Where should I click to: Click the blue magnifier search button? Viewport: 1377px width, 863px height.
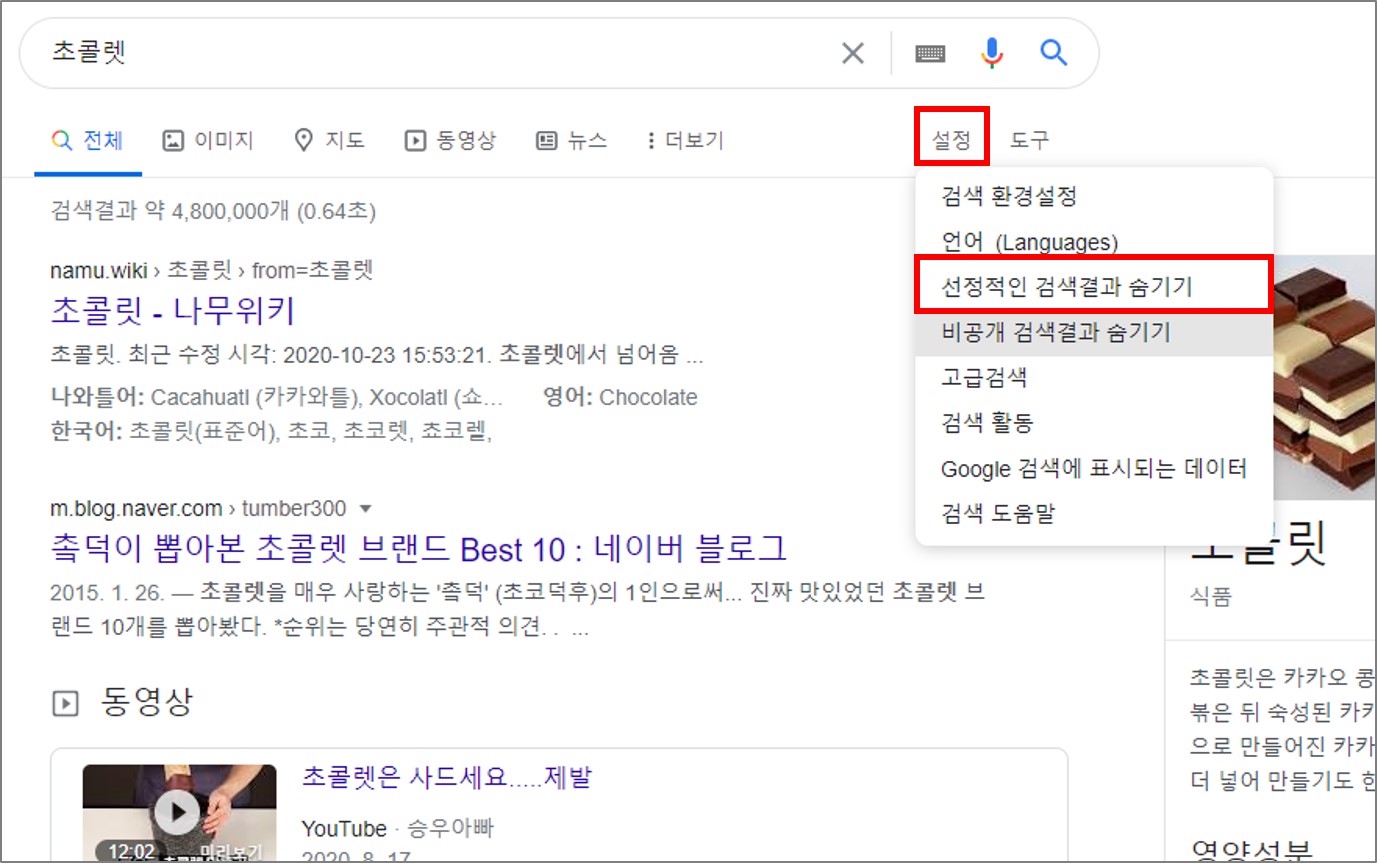(1054, 53)
